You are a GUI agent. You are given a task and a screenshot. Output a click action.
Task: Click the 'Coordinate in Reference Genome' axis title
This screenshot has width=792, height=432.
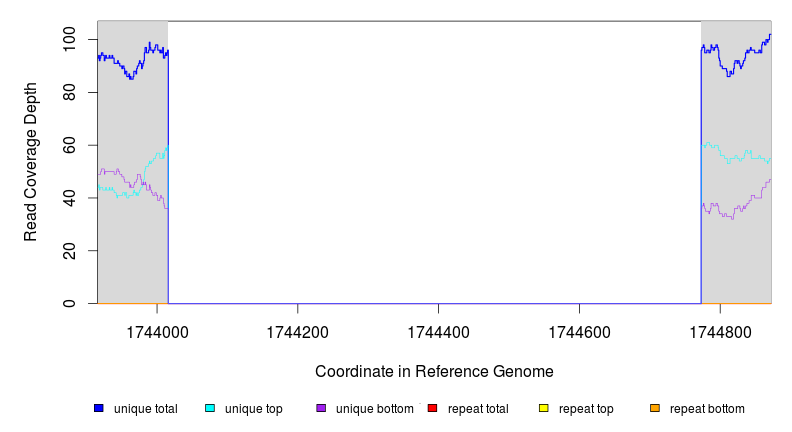[434, 371]
